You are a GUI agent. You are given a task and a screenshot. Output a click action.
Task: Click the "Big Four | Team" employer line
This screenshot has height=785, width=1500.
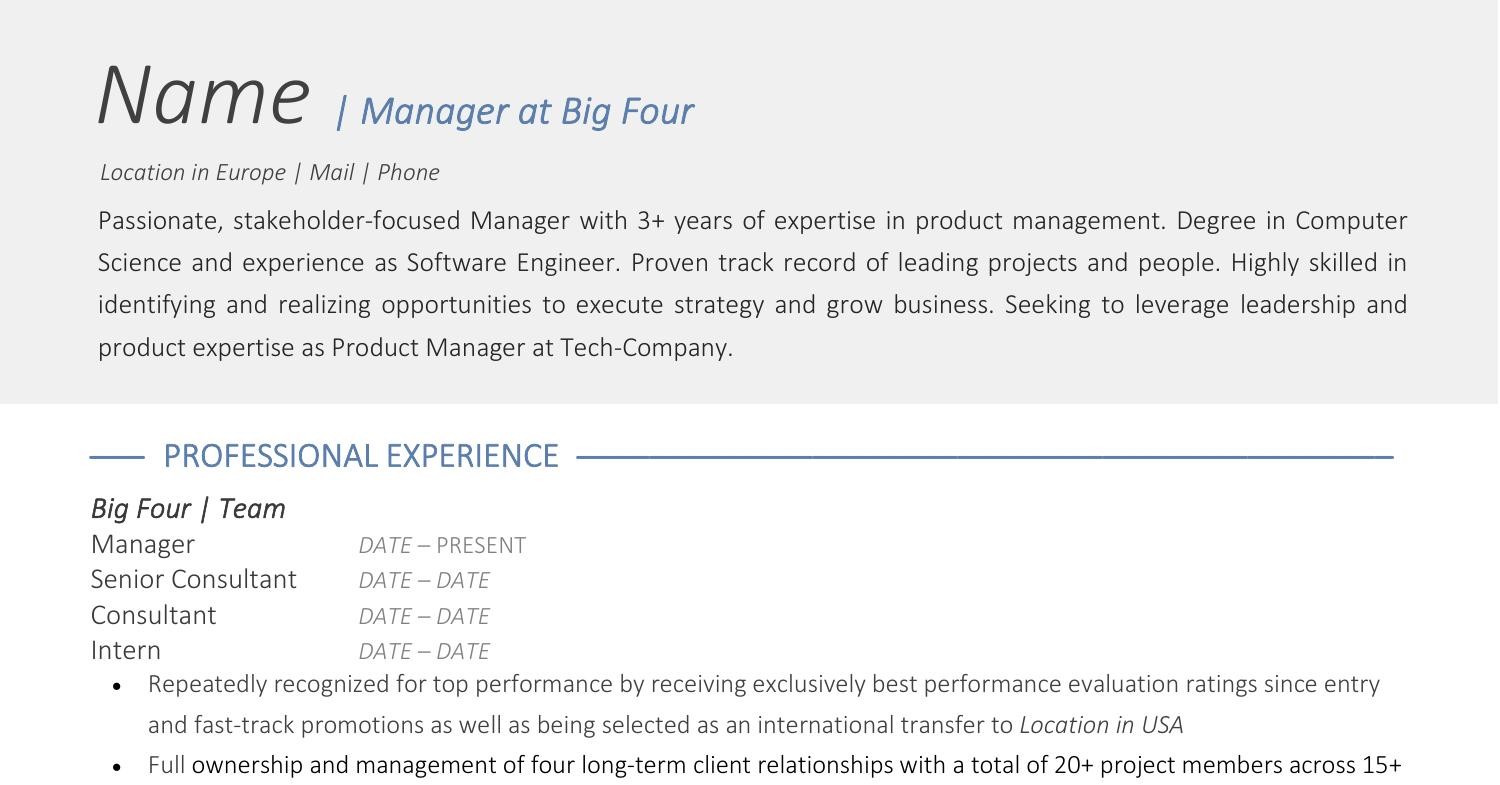(x=188, y=509)
